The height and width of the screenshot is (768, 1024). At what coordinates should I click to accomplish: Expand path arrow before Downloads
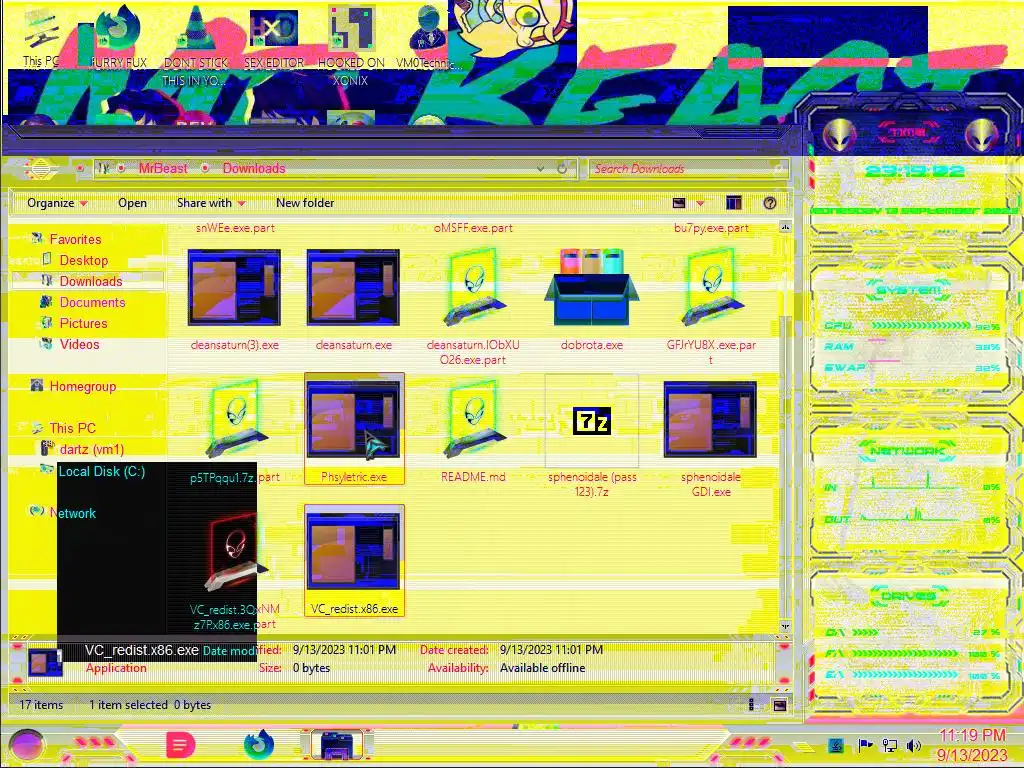205,168
